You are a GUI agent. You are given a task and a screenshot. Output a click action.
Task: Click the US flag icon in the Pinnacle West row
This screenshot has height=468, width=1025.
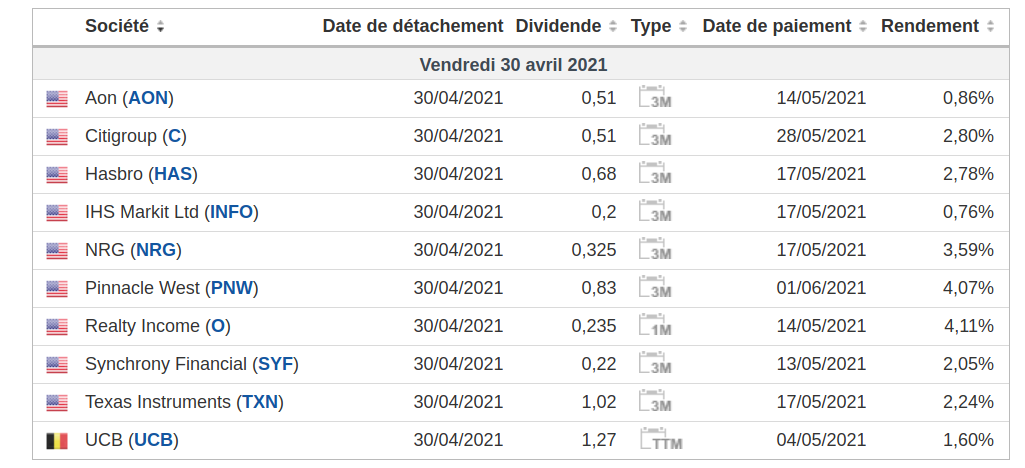[x=57, y=288]
